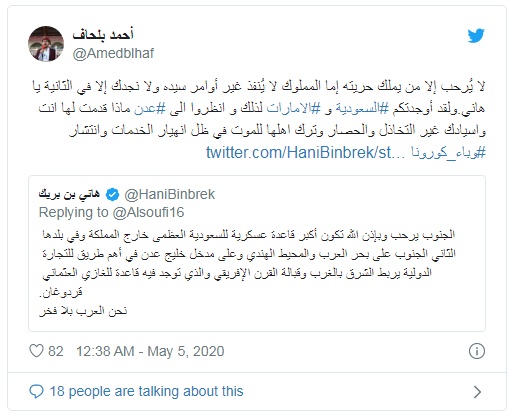Open the quoted tweet body text
Screen dimensions: 516x418
click(249, 273)
